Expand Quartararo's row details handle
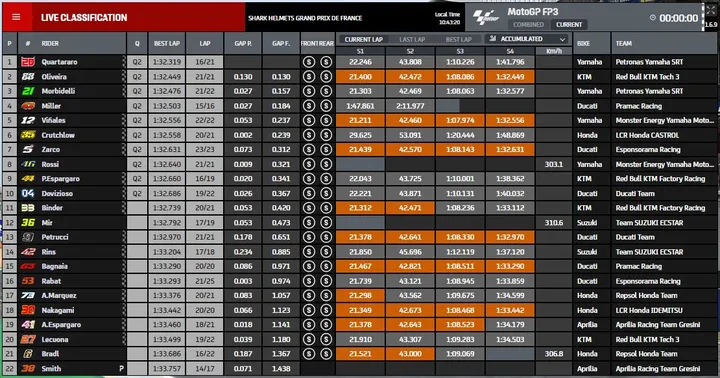This screenshot has height=378, width=720. (x=124, y=62)
